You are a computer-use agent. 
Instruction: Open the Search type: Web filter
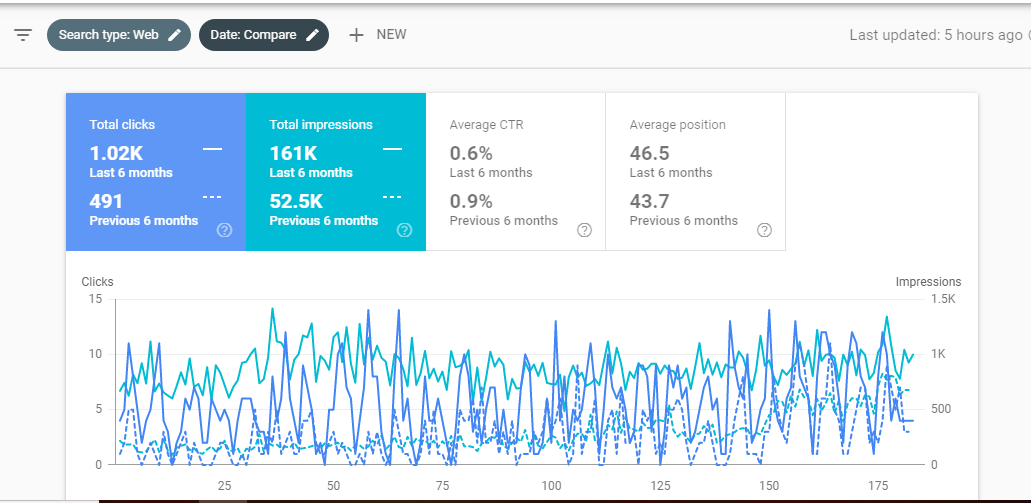(x=108, y=35)
